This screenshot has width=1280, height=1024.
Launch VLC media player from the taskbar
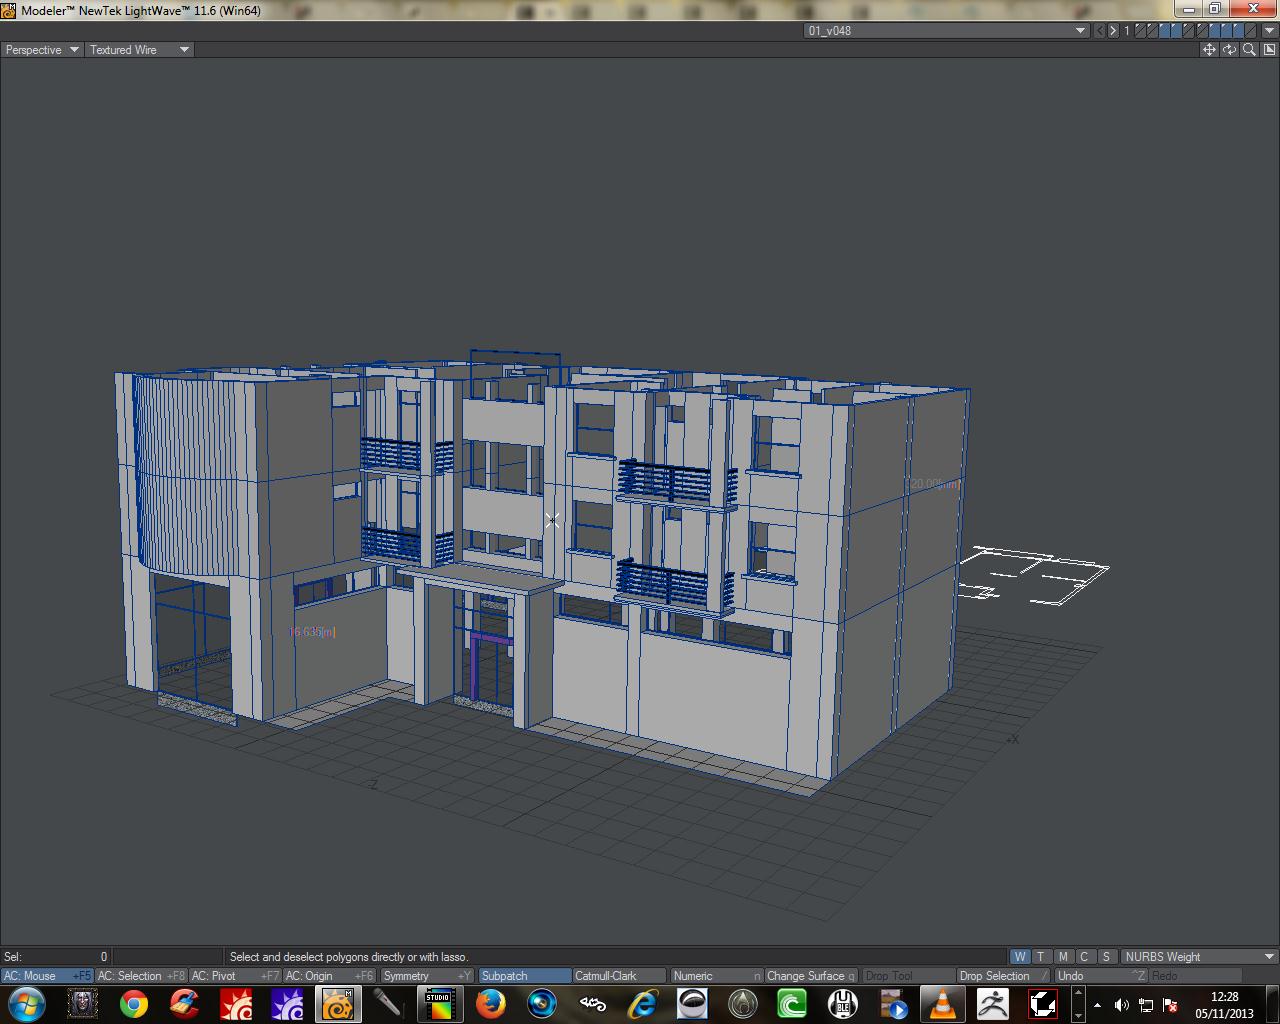tap(942, 1003)
